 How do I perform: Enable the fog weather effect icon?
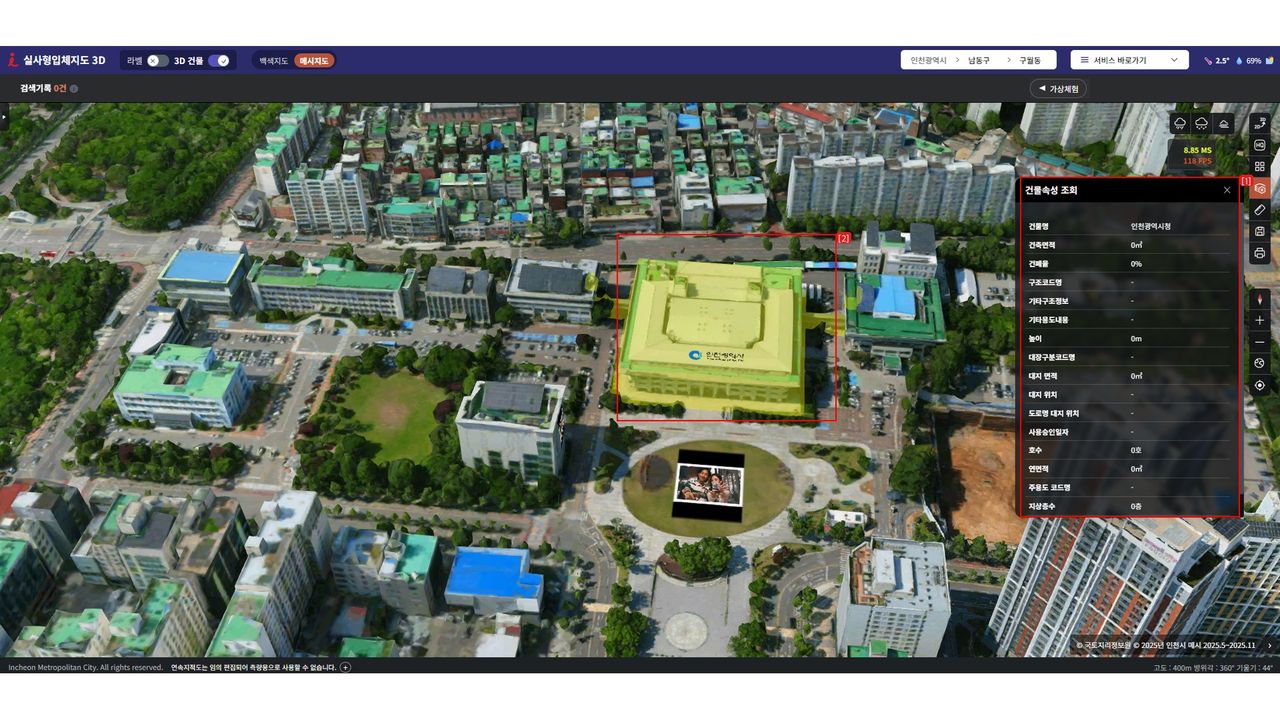coord(1225,123)
